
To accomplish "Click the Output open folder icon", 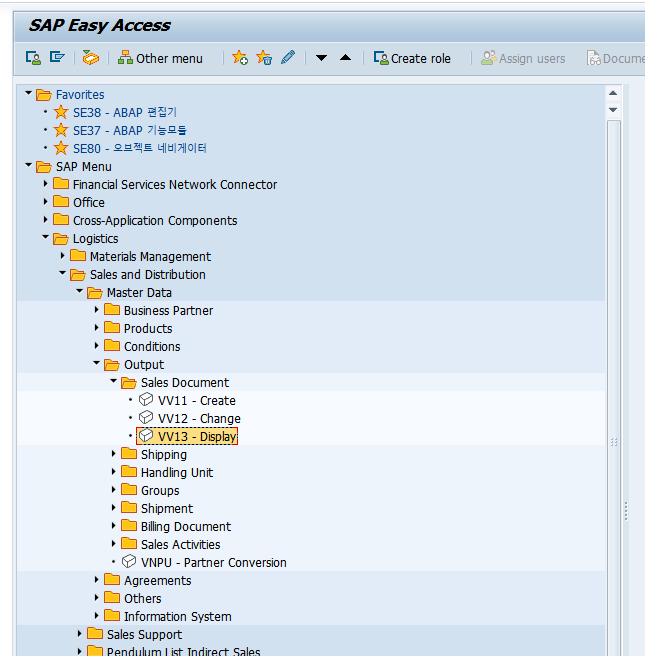I will 112,364.
